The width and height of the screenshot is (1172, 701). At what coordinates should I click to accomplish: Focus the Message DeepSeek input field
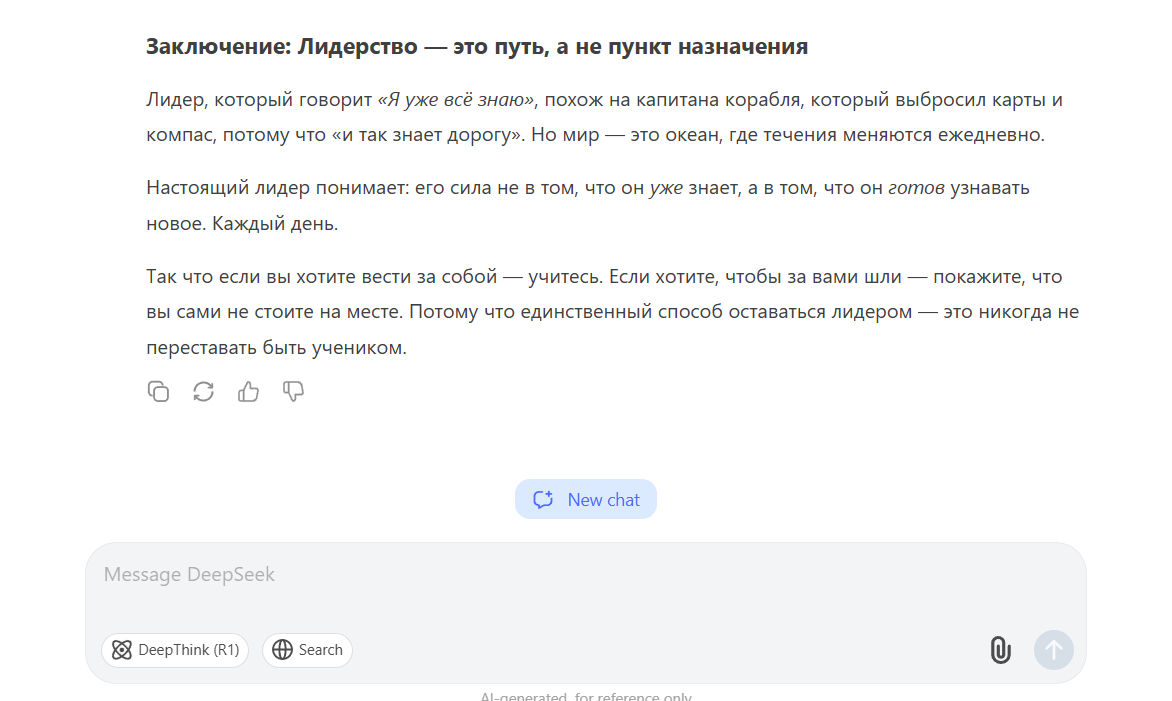pyautogui.click(x=586, y=575)
